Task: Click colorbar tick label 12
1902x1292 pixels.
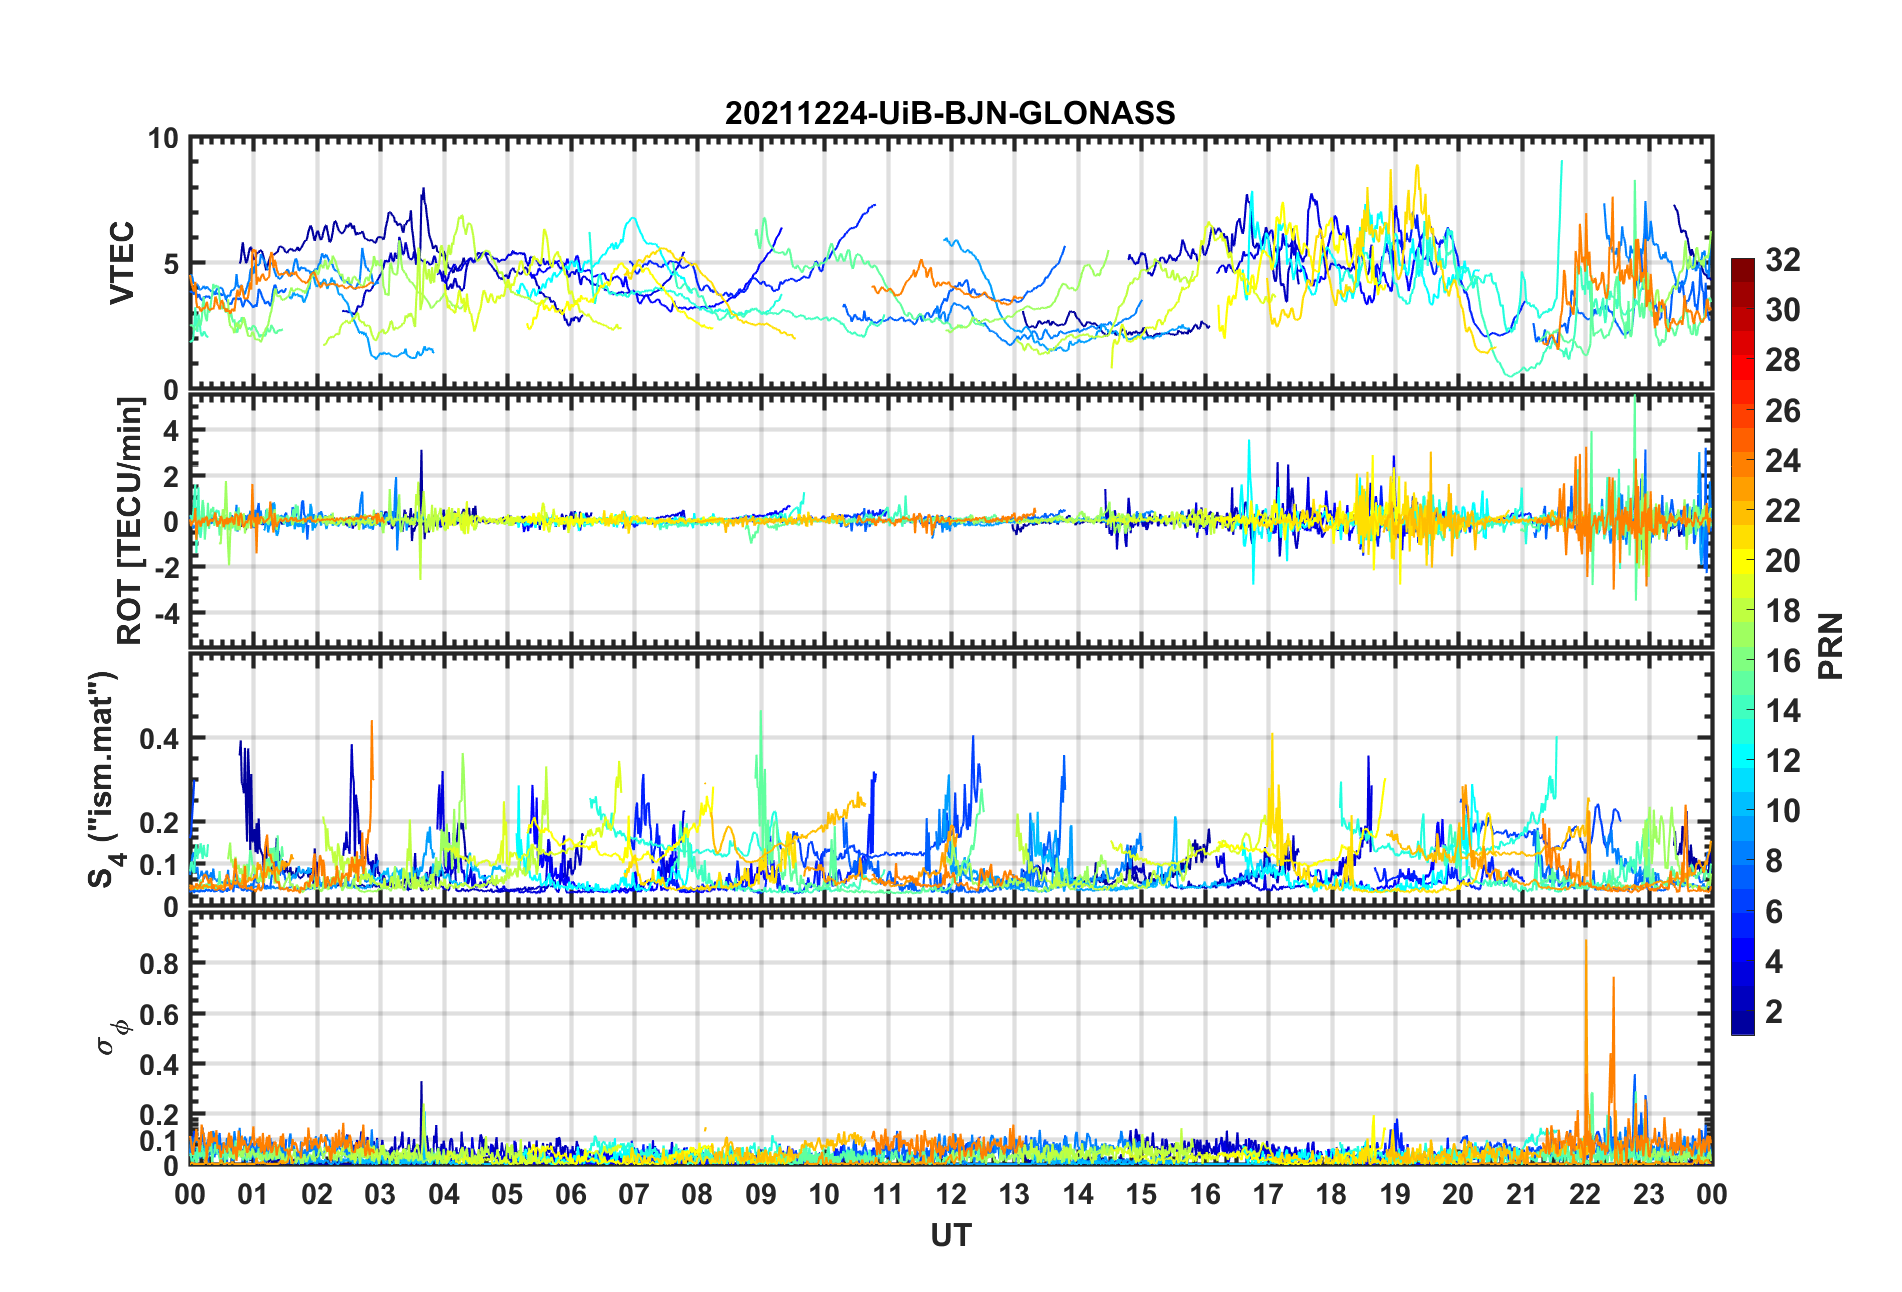Action: pos(1782,760)
